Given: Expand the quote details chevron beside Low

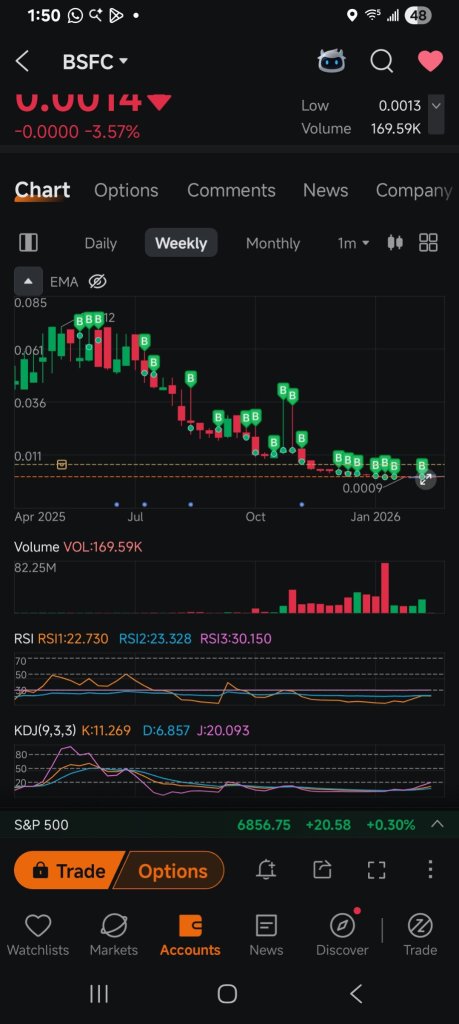Looking at the screenshot, I should tap(436, 105).
